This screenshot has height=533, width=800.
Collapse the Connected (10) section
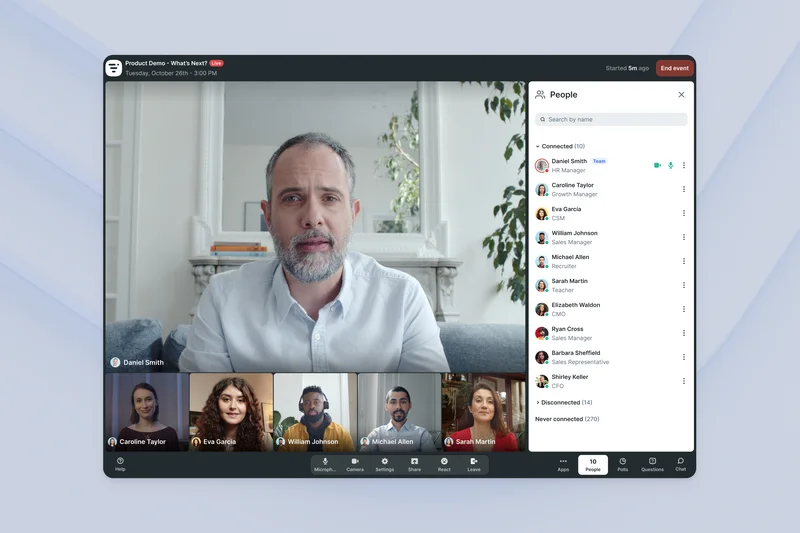pos(538,146)
